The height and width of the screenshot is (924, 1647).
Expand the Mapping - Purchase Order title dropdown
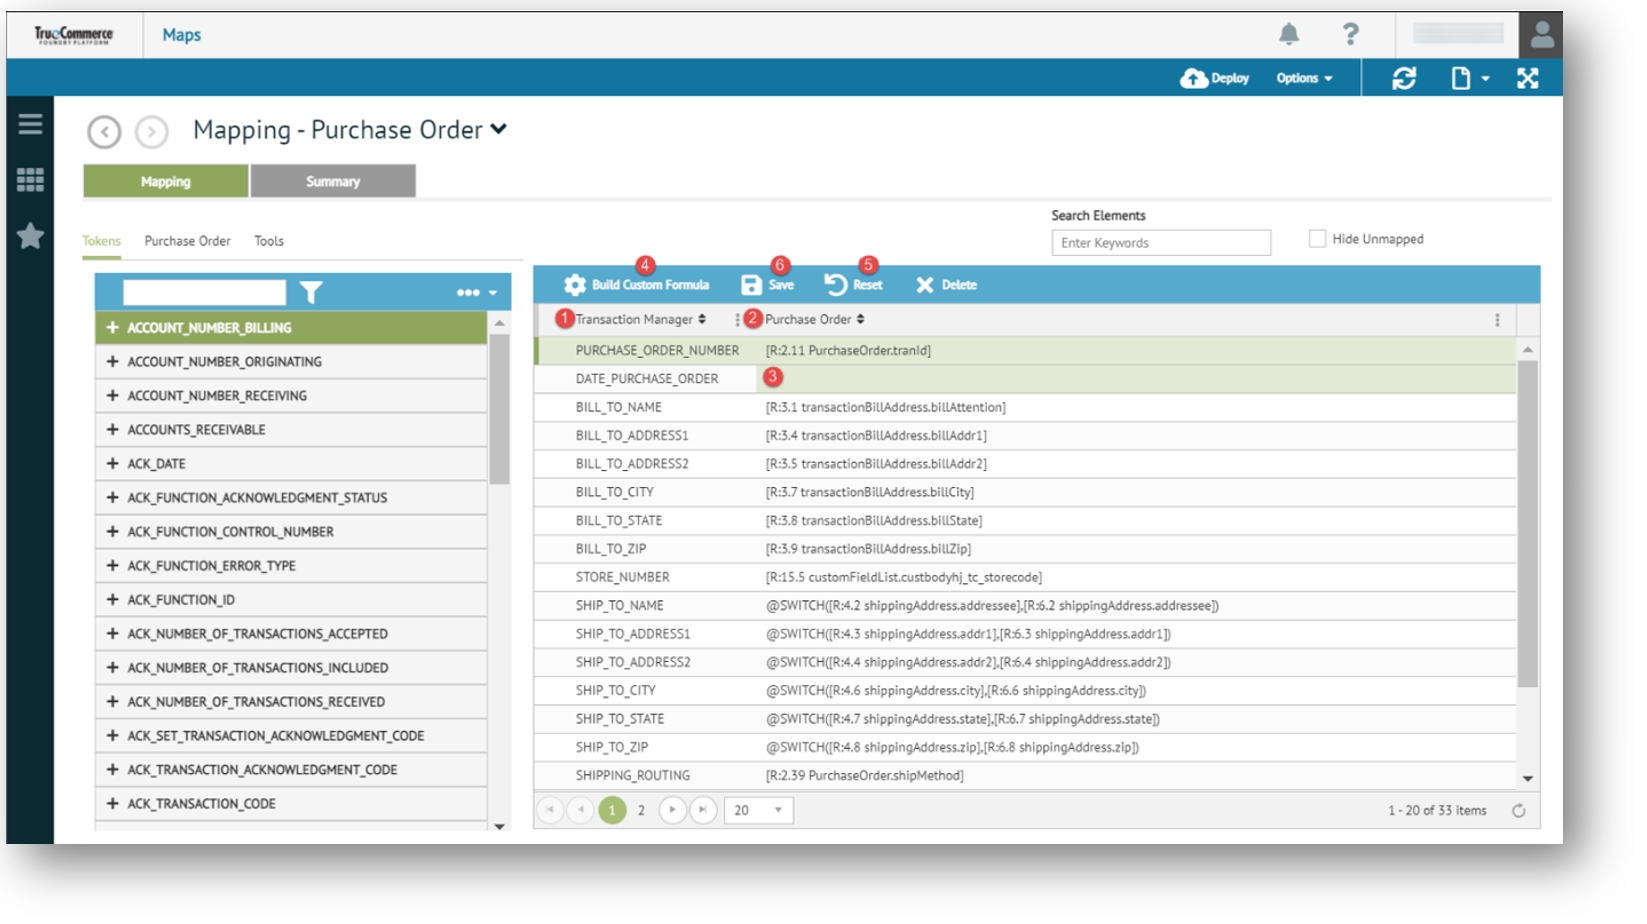499,129
